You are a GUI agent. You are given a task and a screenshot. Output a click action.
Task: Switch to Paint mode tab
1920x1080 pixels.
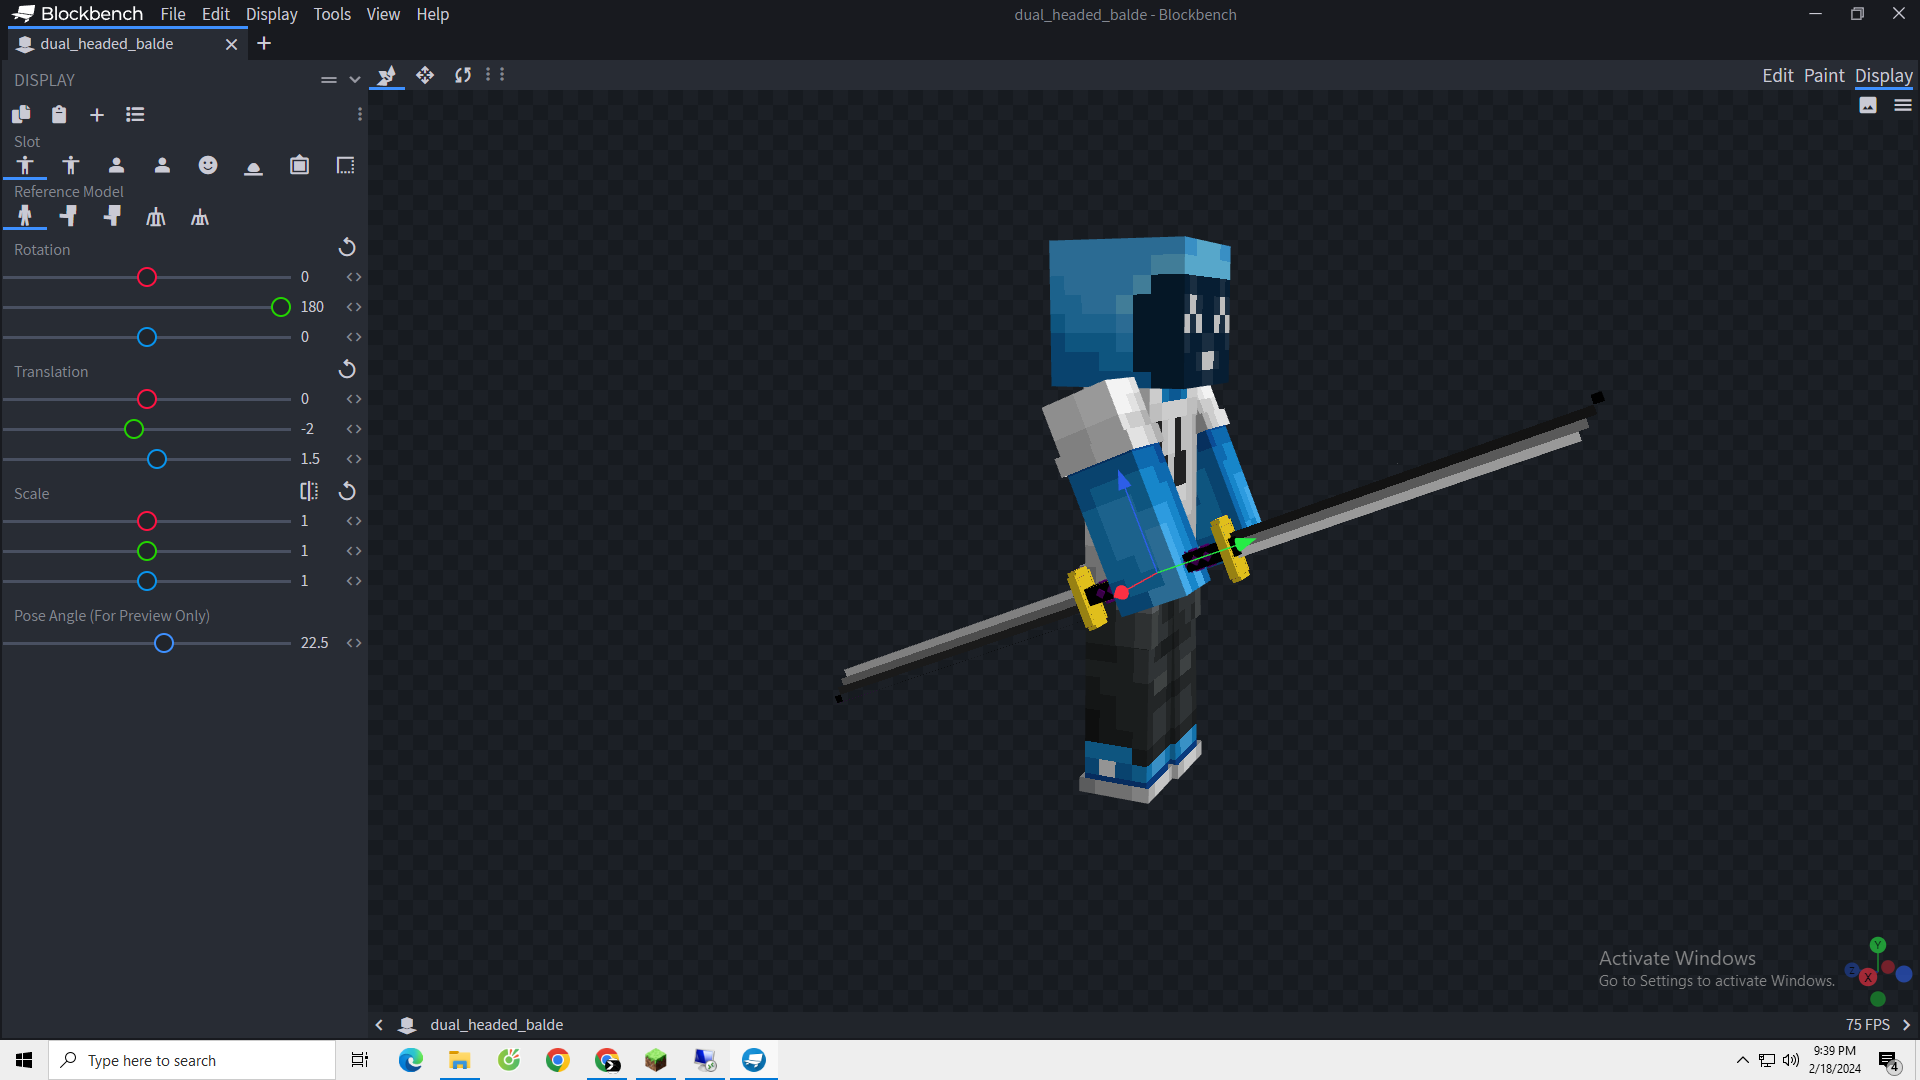(1824, 76)
